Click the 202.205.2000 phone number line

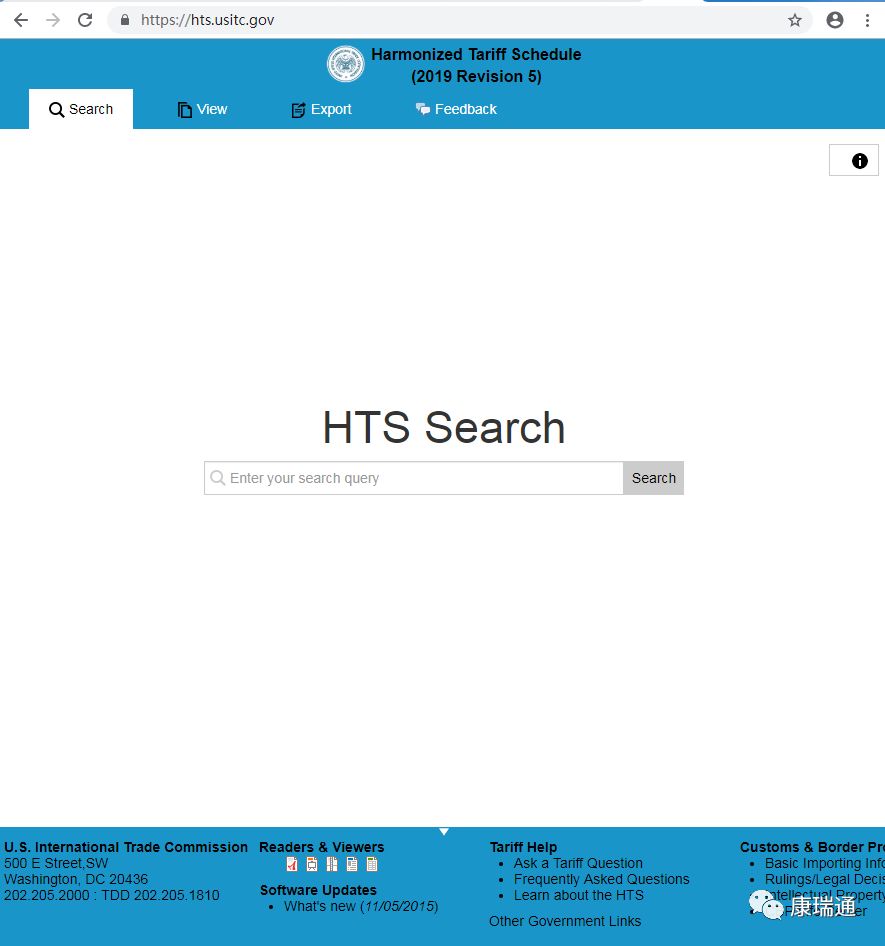click(112, 895)
